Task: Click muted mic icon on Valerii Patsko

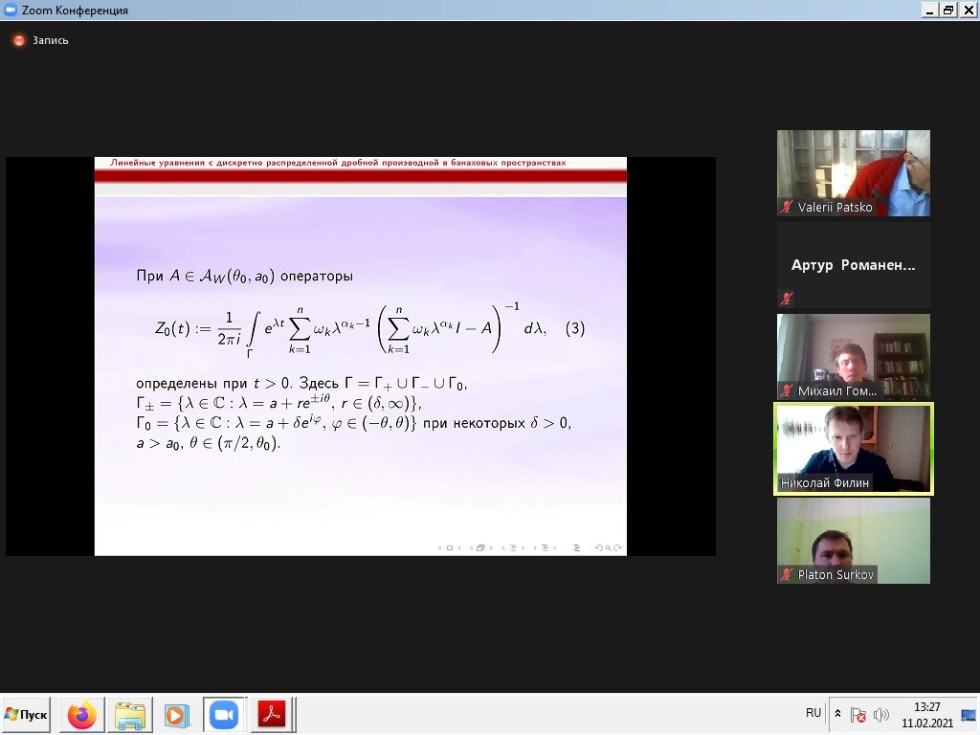Action: click(x=787, y=208)
